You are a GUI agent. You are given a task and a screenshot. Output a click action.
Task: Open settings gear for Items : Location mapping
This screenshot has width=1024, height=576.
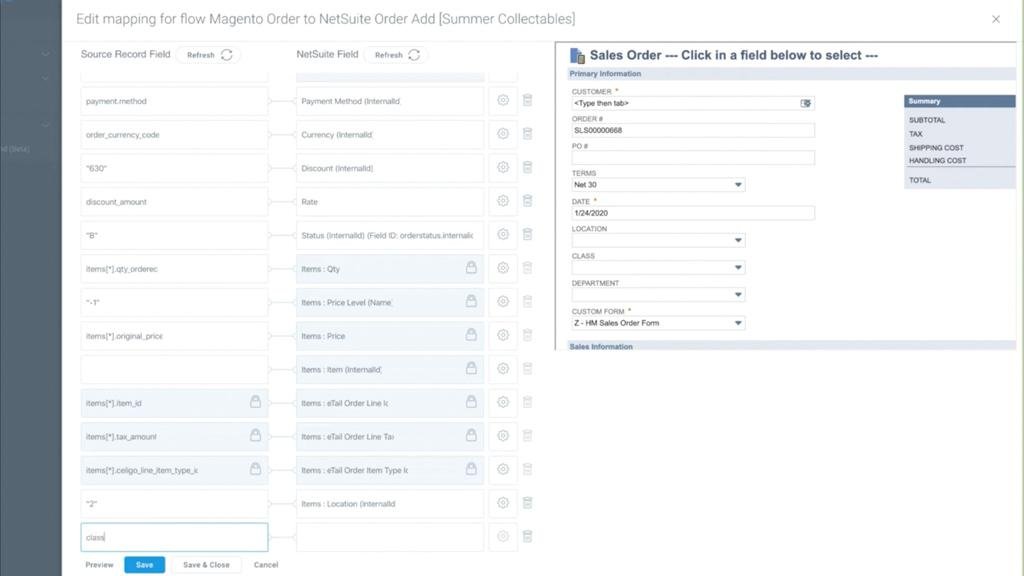click(503, 503)
